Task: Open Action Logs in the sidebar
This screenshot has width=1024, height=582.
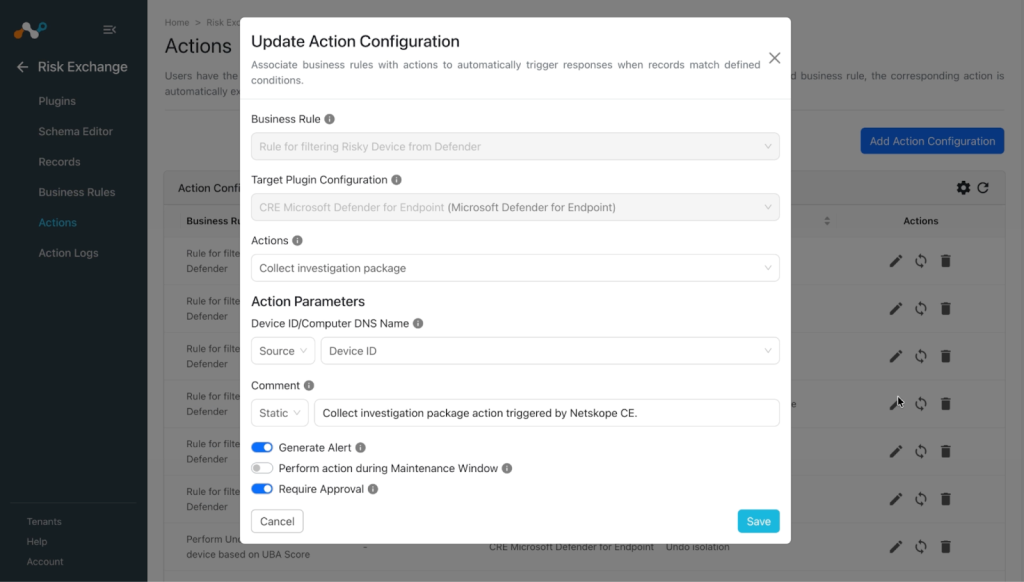Action: click(x=68, y=253)
